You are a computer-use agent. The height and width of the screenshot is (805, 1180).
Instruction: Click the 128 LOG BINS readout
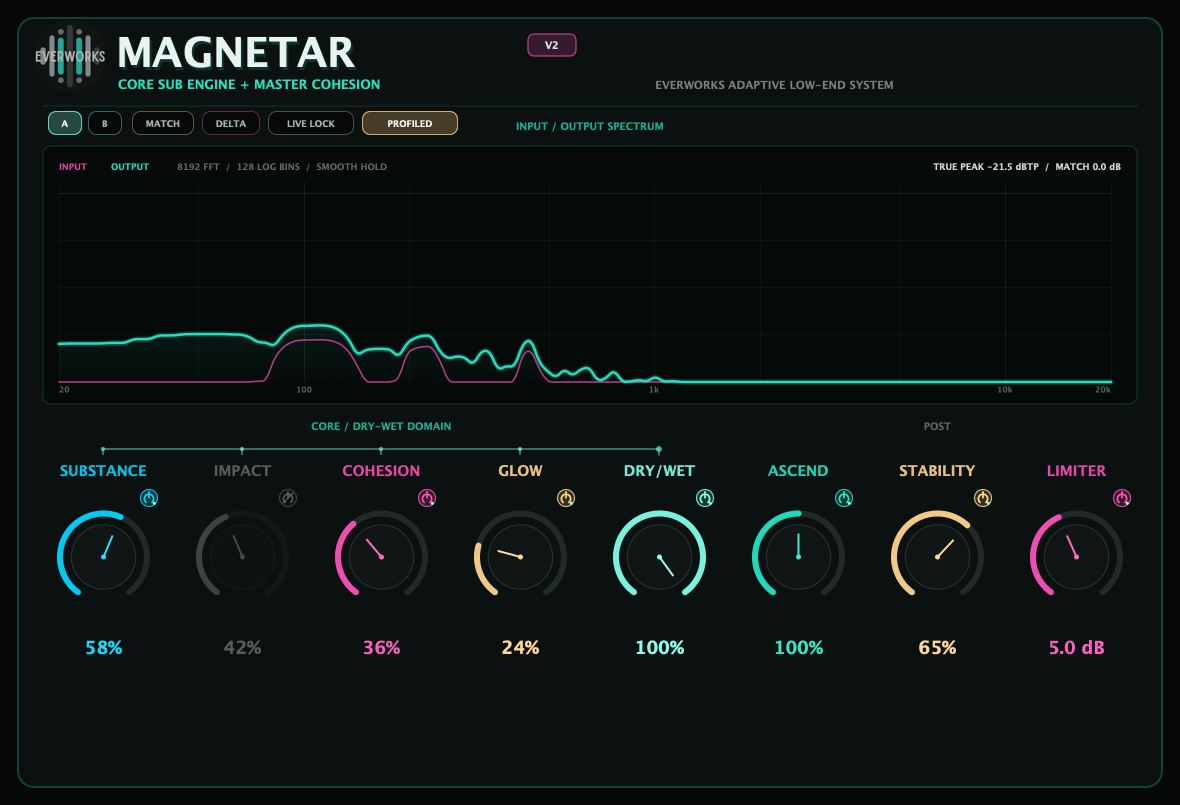268,167
